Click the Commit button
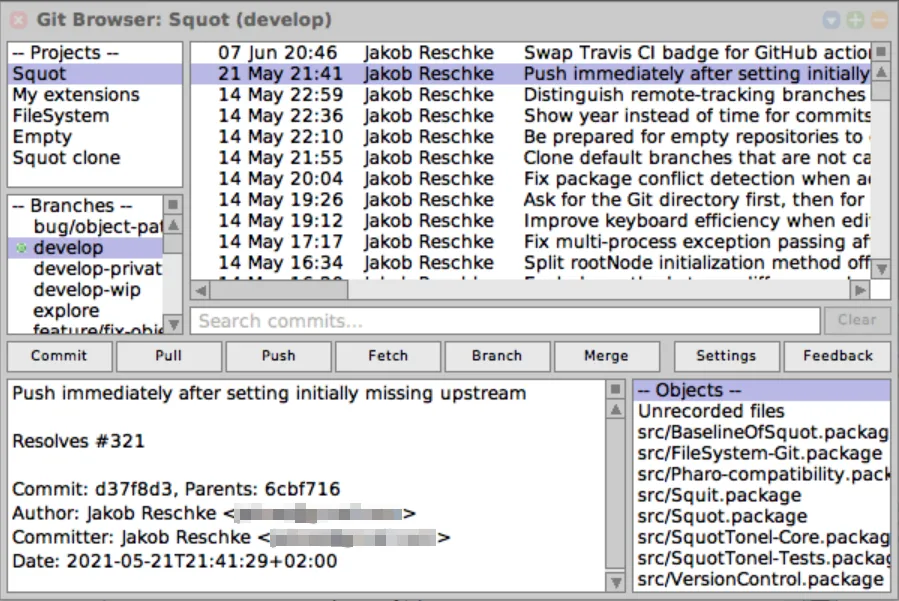Screen dimensions: 899x601 (x=59, y=356)
